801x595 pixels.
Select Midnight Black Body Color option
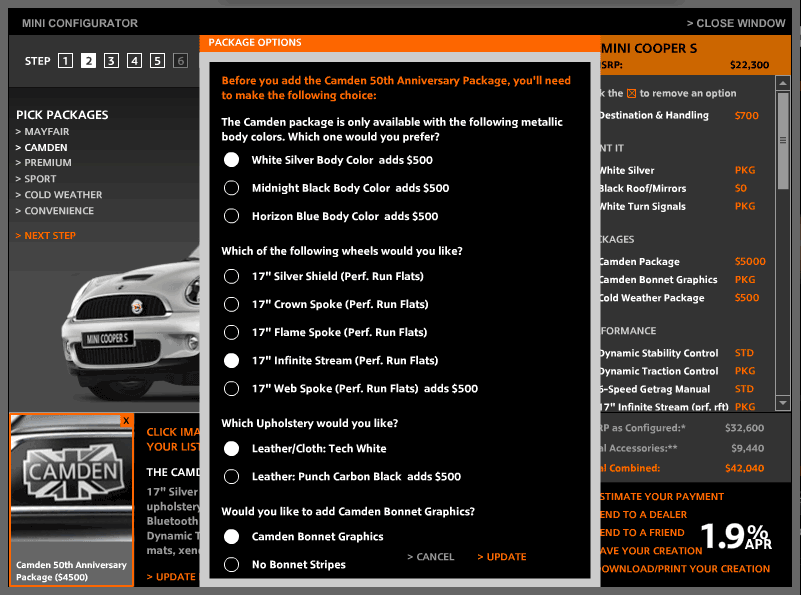[x=231, y=188]
